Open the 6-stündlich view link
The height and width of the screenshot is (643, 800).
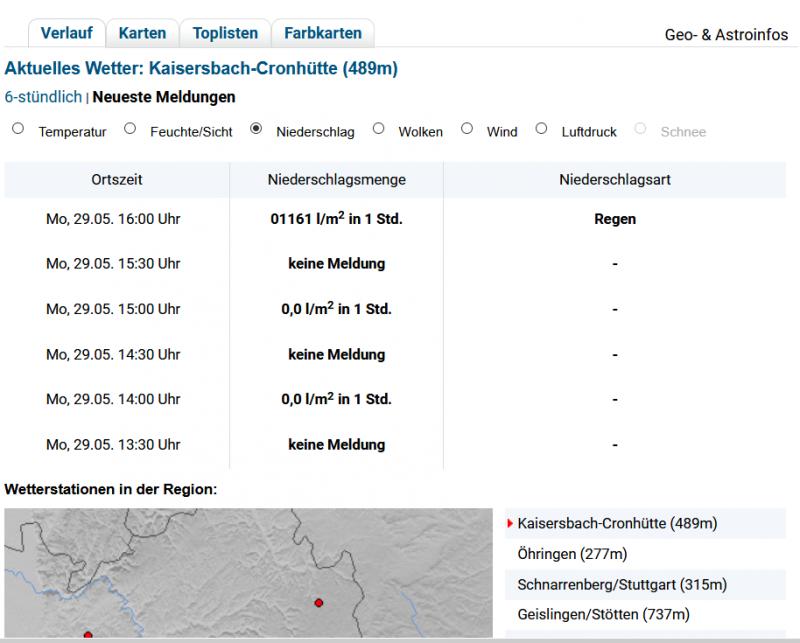(x=43, y=97)
